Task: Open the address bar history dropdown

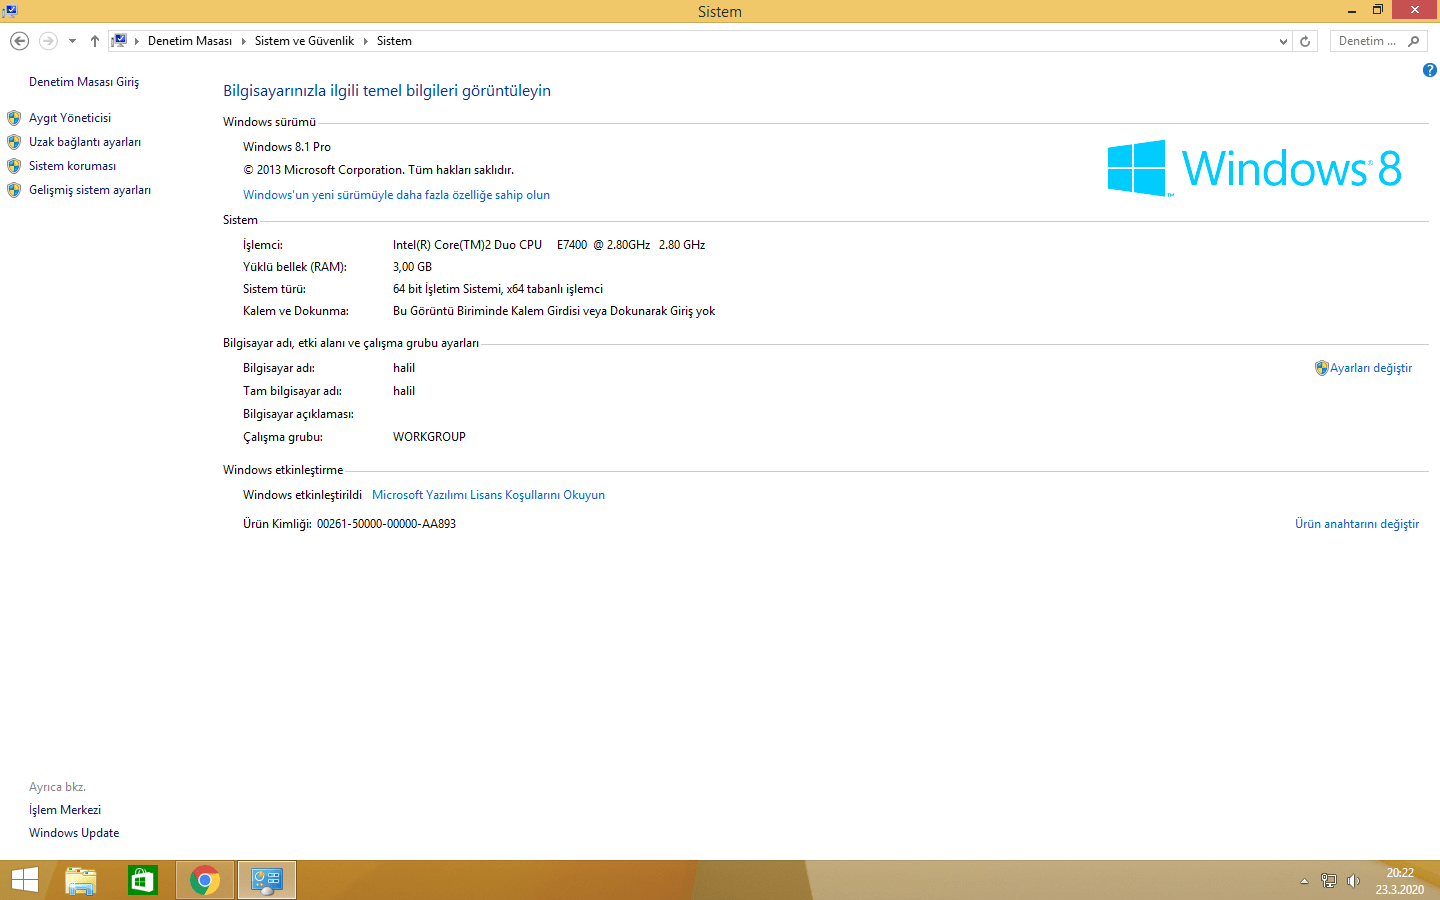Action: [1283, 41]
